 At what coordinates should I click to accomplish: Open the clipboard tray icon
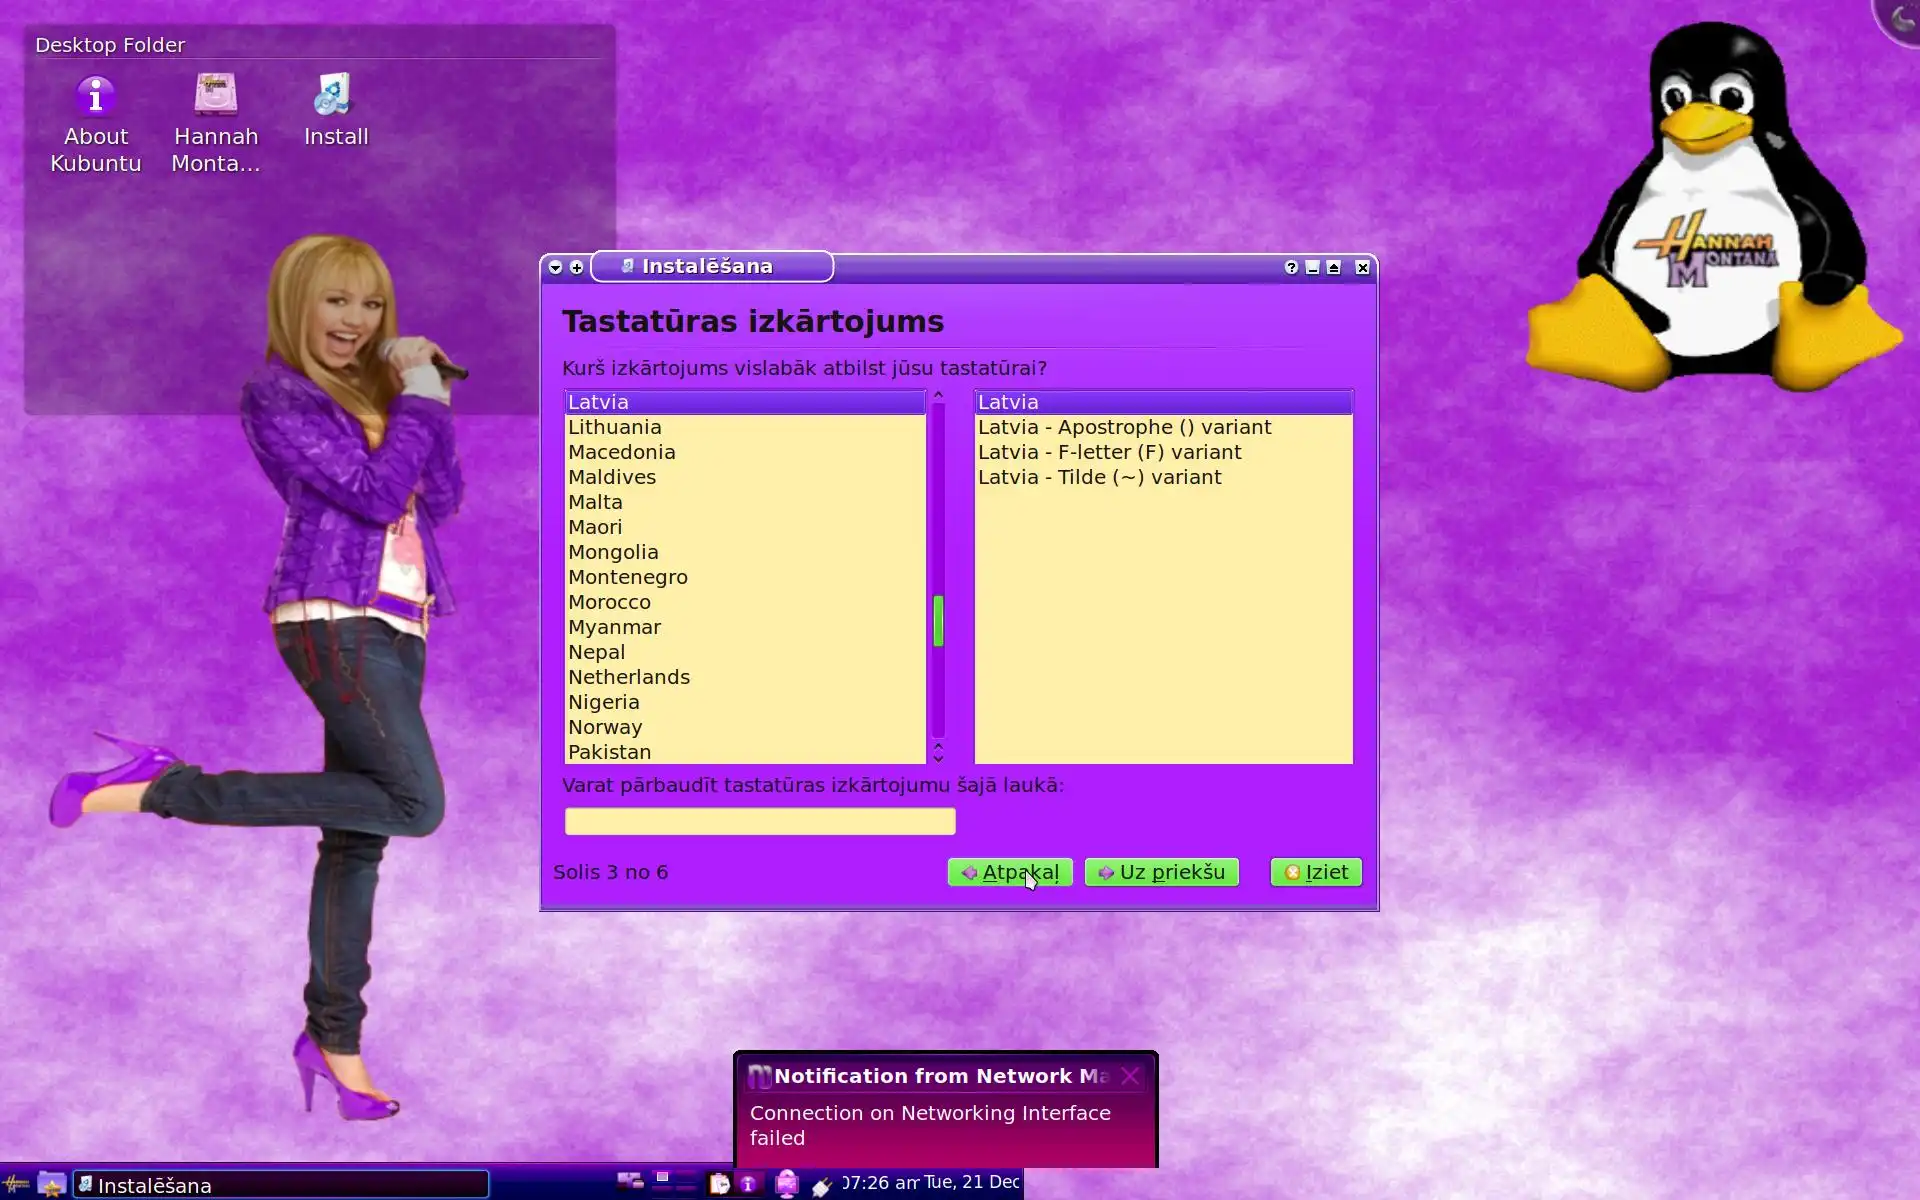tap(719, 1185)
